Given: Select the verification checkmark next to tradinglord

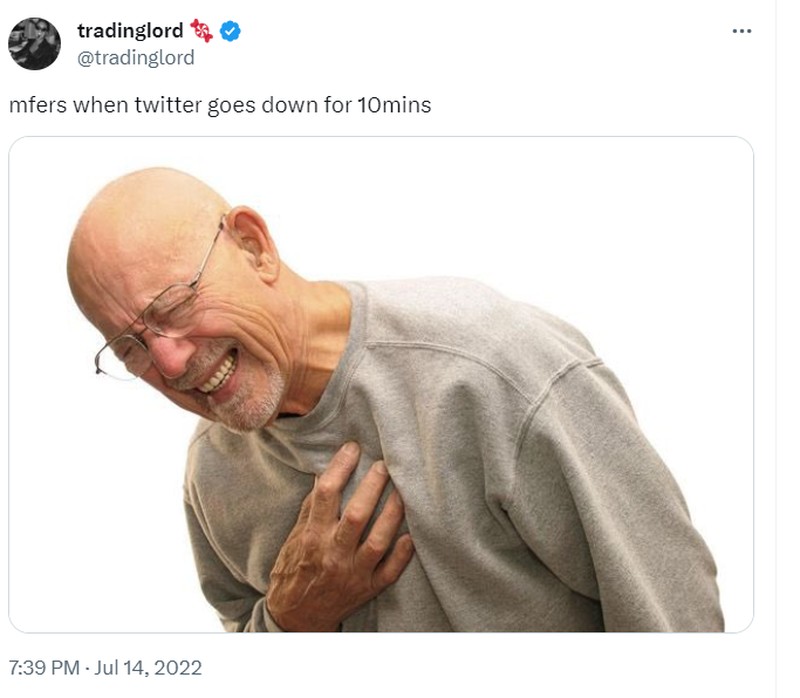Looking at the screenshot, I should pyautogui.click(x=231, y=29).
